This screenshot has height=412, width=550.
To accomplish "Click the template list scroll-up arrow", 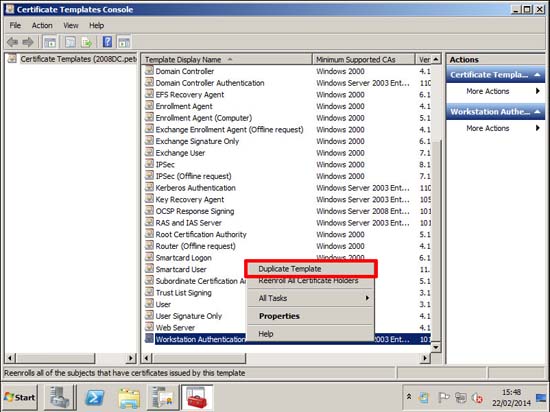I will pyautogui.click(x=436, y=59).
